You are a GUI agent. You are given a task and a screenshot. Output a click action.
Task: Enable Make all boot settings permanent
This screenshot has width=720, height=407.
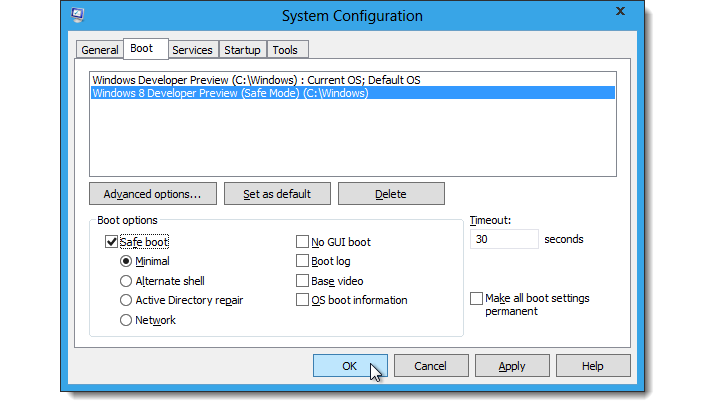click(476, 299)
